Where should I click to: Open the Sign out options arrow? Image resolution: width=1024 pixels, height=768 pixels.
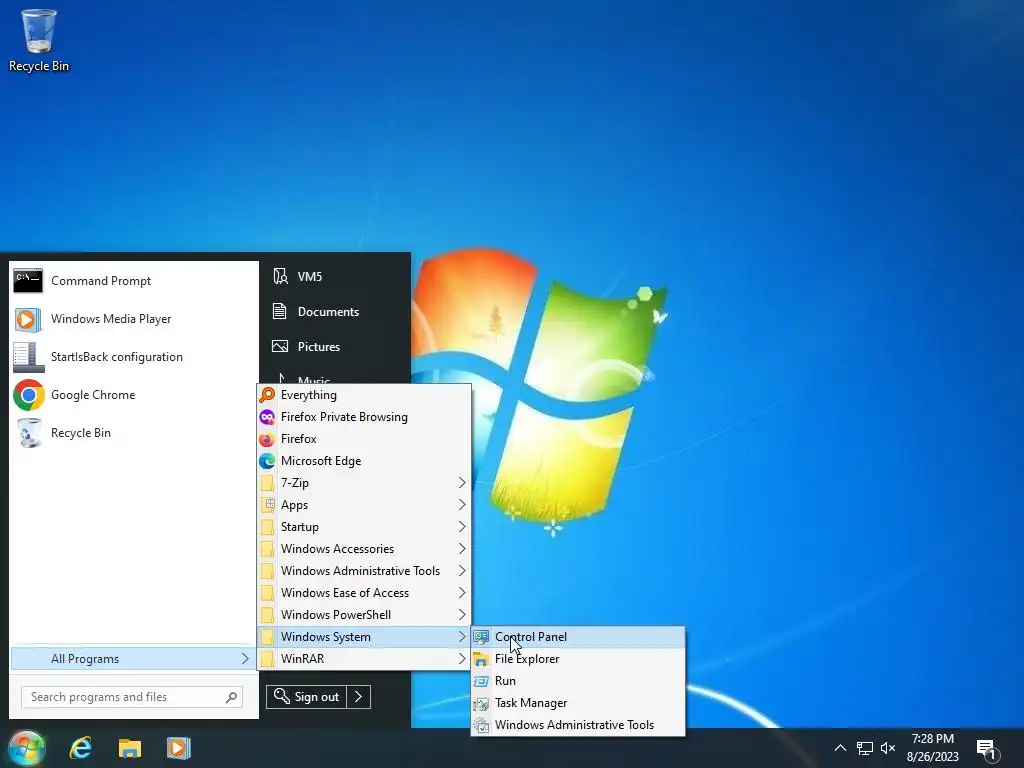click(359, 697)
